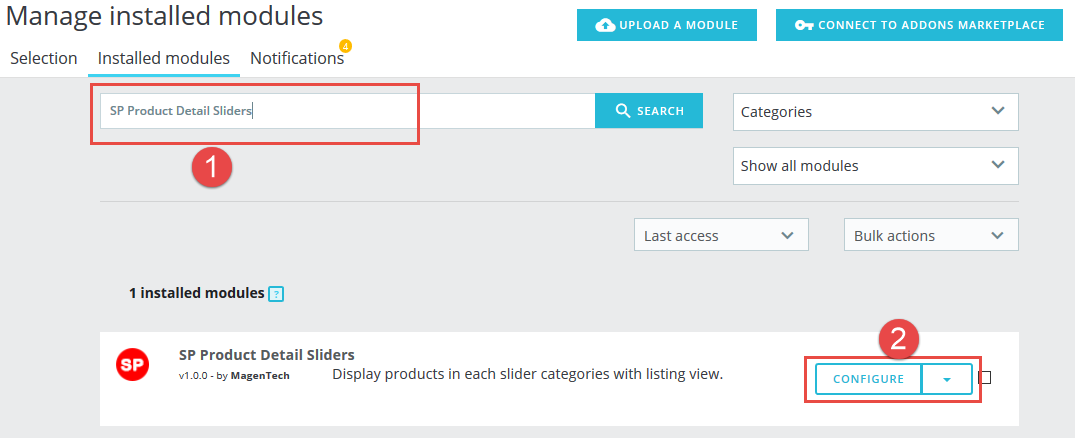Open the Notifications tab

tap(297, 59)
